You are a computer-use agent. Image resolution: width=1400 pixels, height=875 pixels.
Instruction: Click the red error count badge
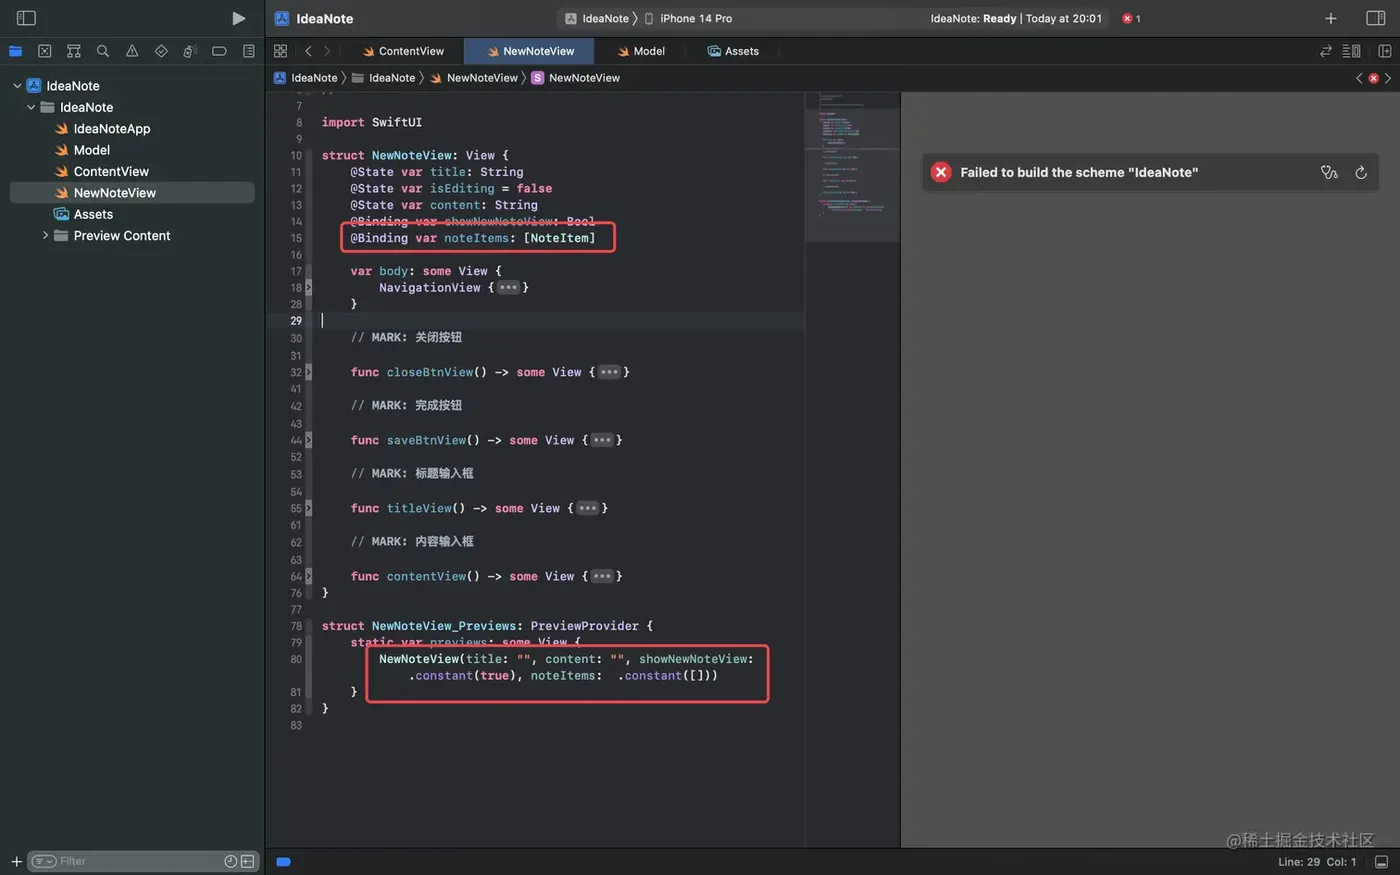pyautogui.click(x=1131, y=18)
